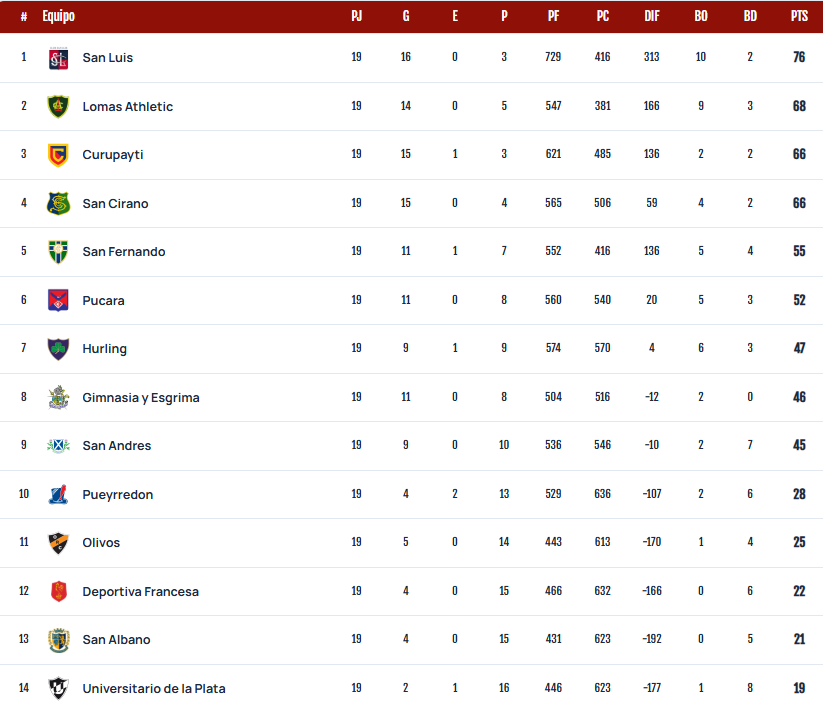The height and width of the screenshot is (711, 823).
Task: Click San Luis's 76 points value
Action: [799, 57]
